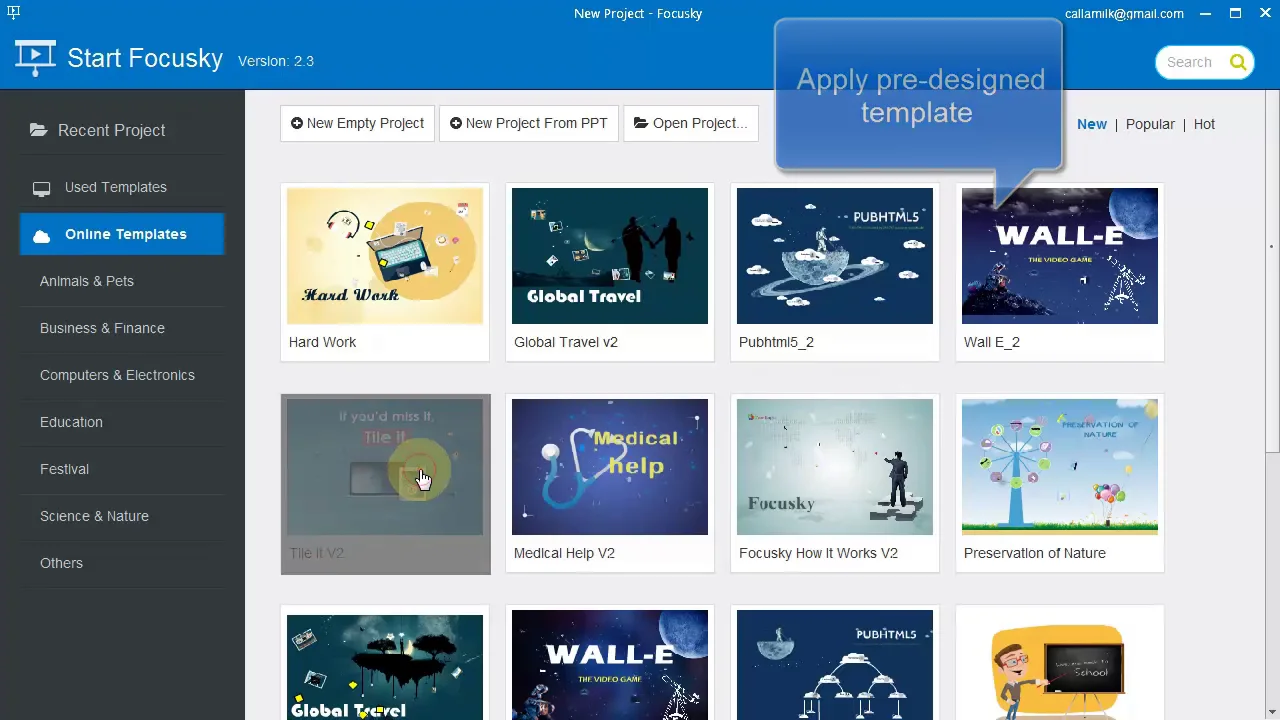Click the Focusky presentation logo icon
Viewport: 1280px width, 720px height.
pyautogui.click(x=35, y=58)
